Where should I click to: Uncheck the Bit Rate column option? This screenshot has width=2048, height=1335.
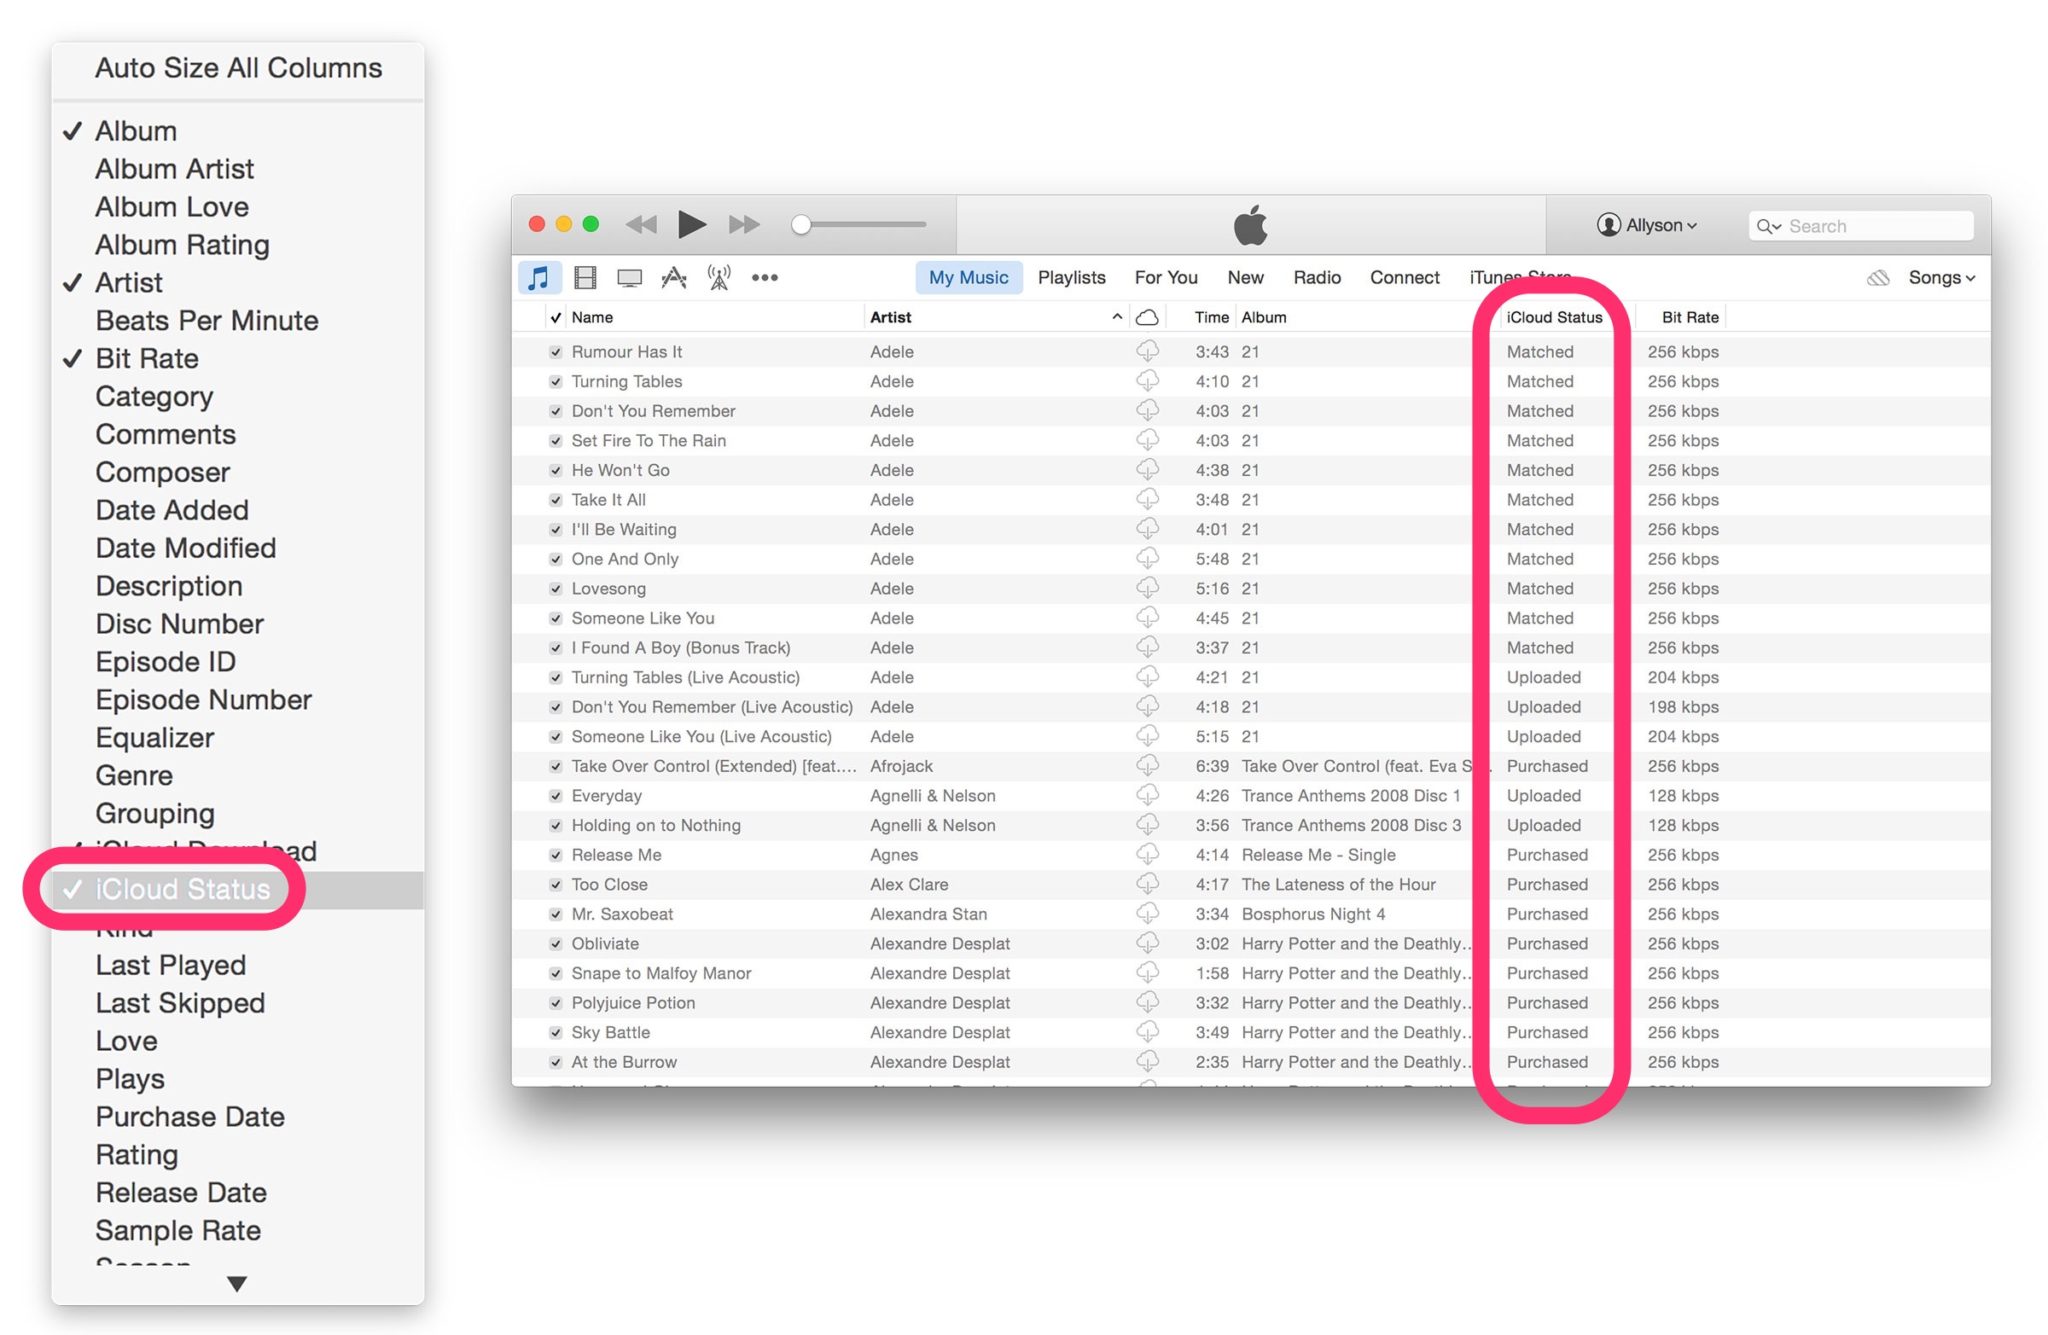point(238,358)
